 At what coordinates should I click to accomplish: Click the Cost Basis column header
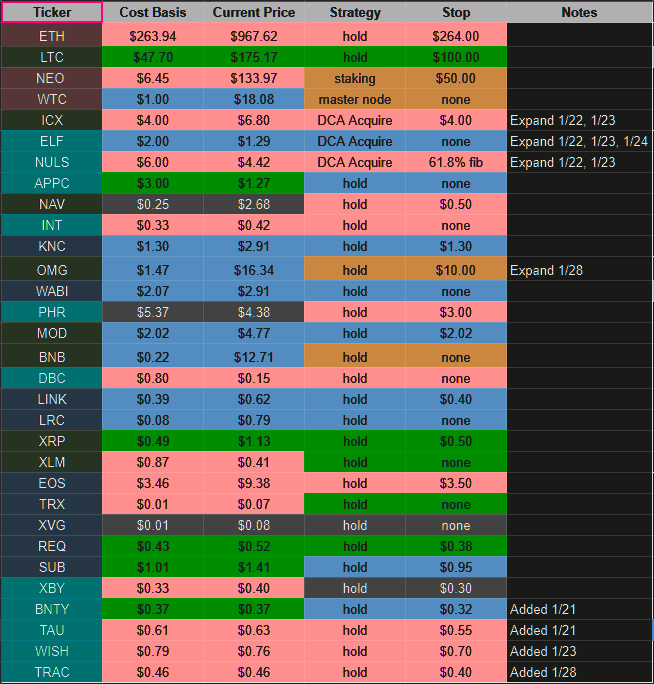tap(152, 13)
